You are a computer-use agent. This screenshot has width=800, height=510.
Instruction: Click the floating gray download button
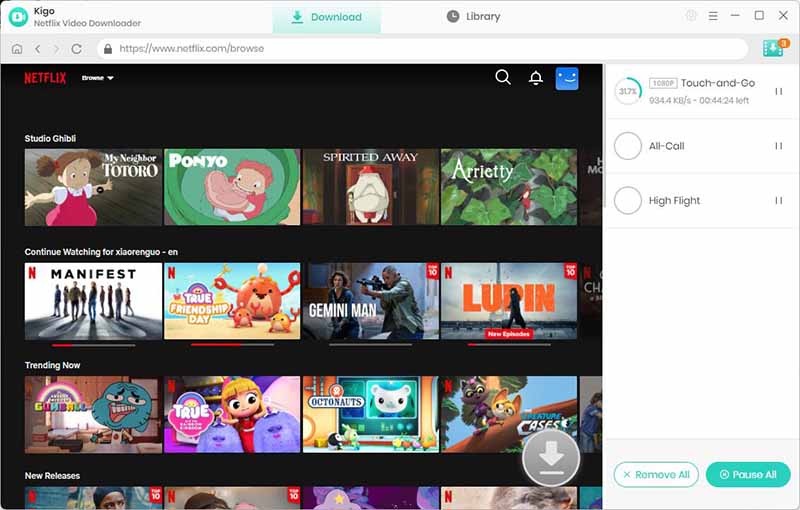tap(551, 457)
